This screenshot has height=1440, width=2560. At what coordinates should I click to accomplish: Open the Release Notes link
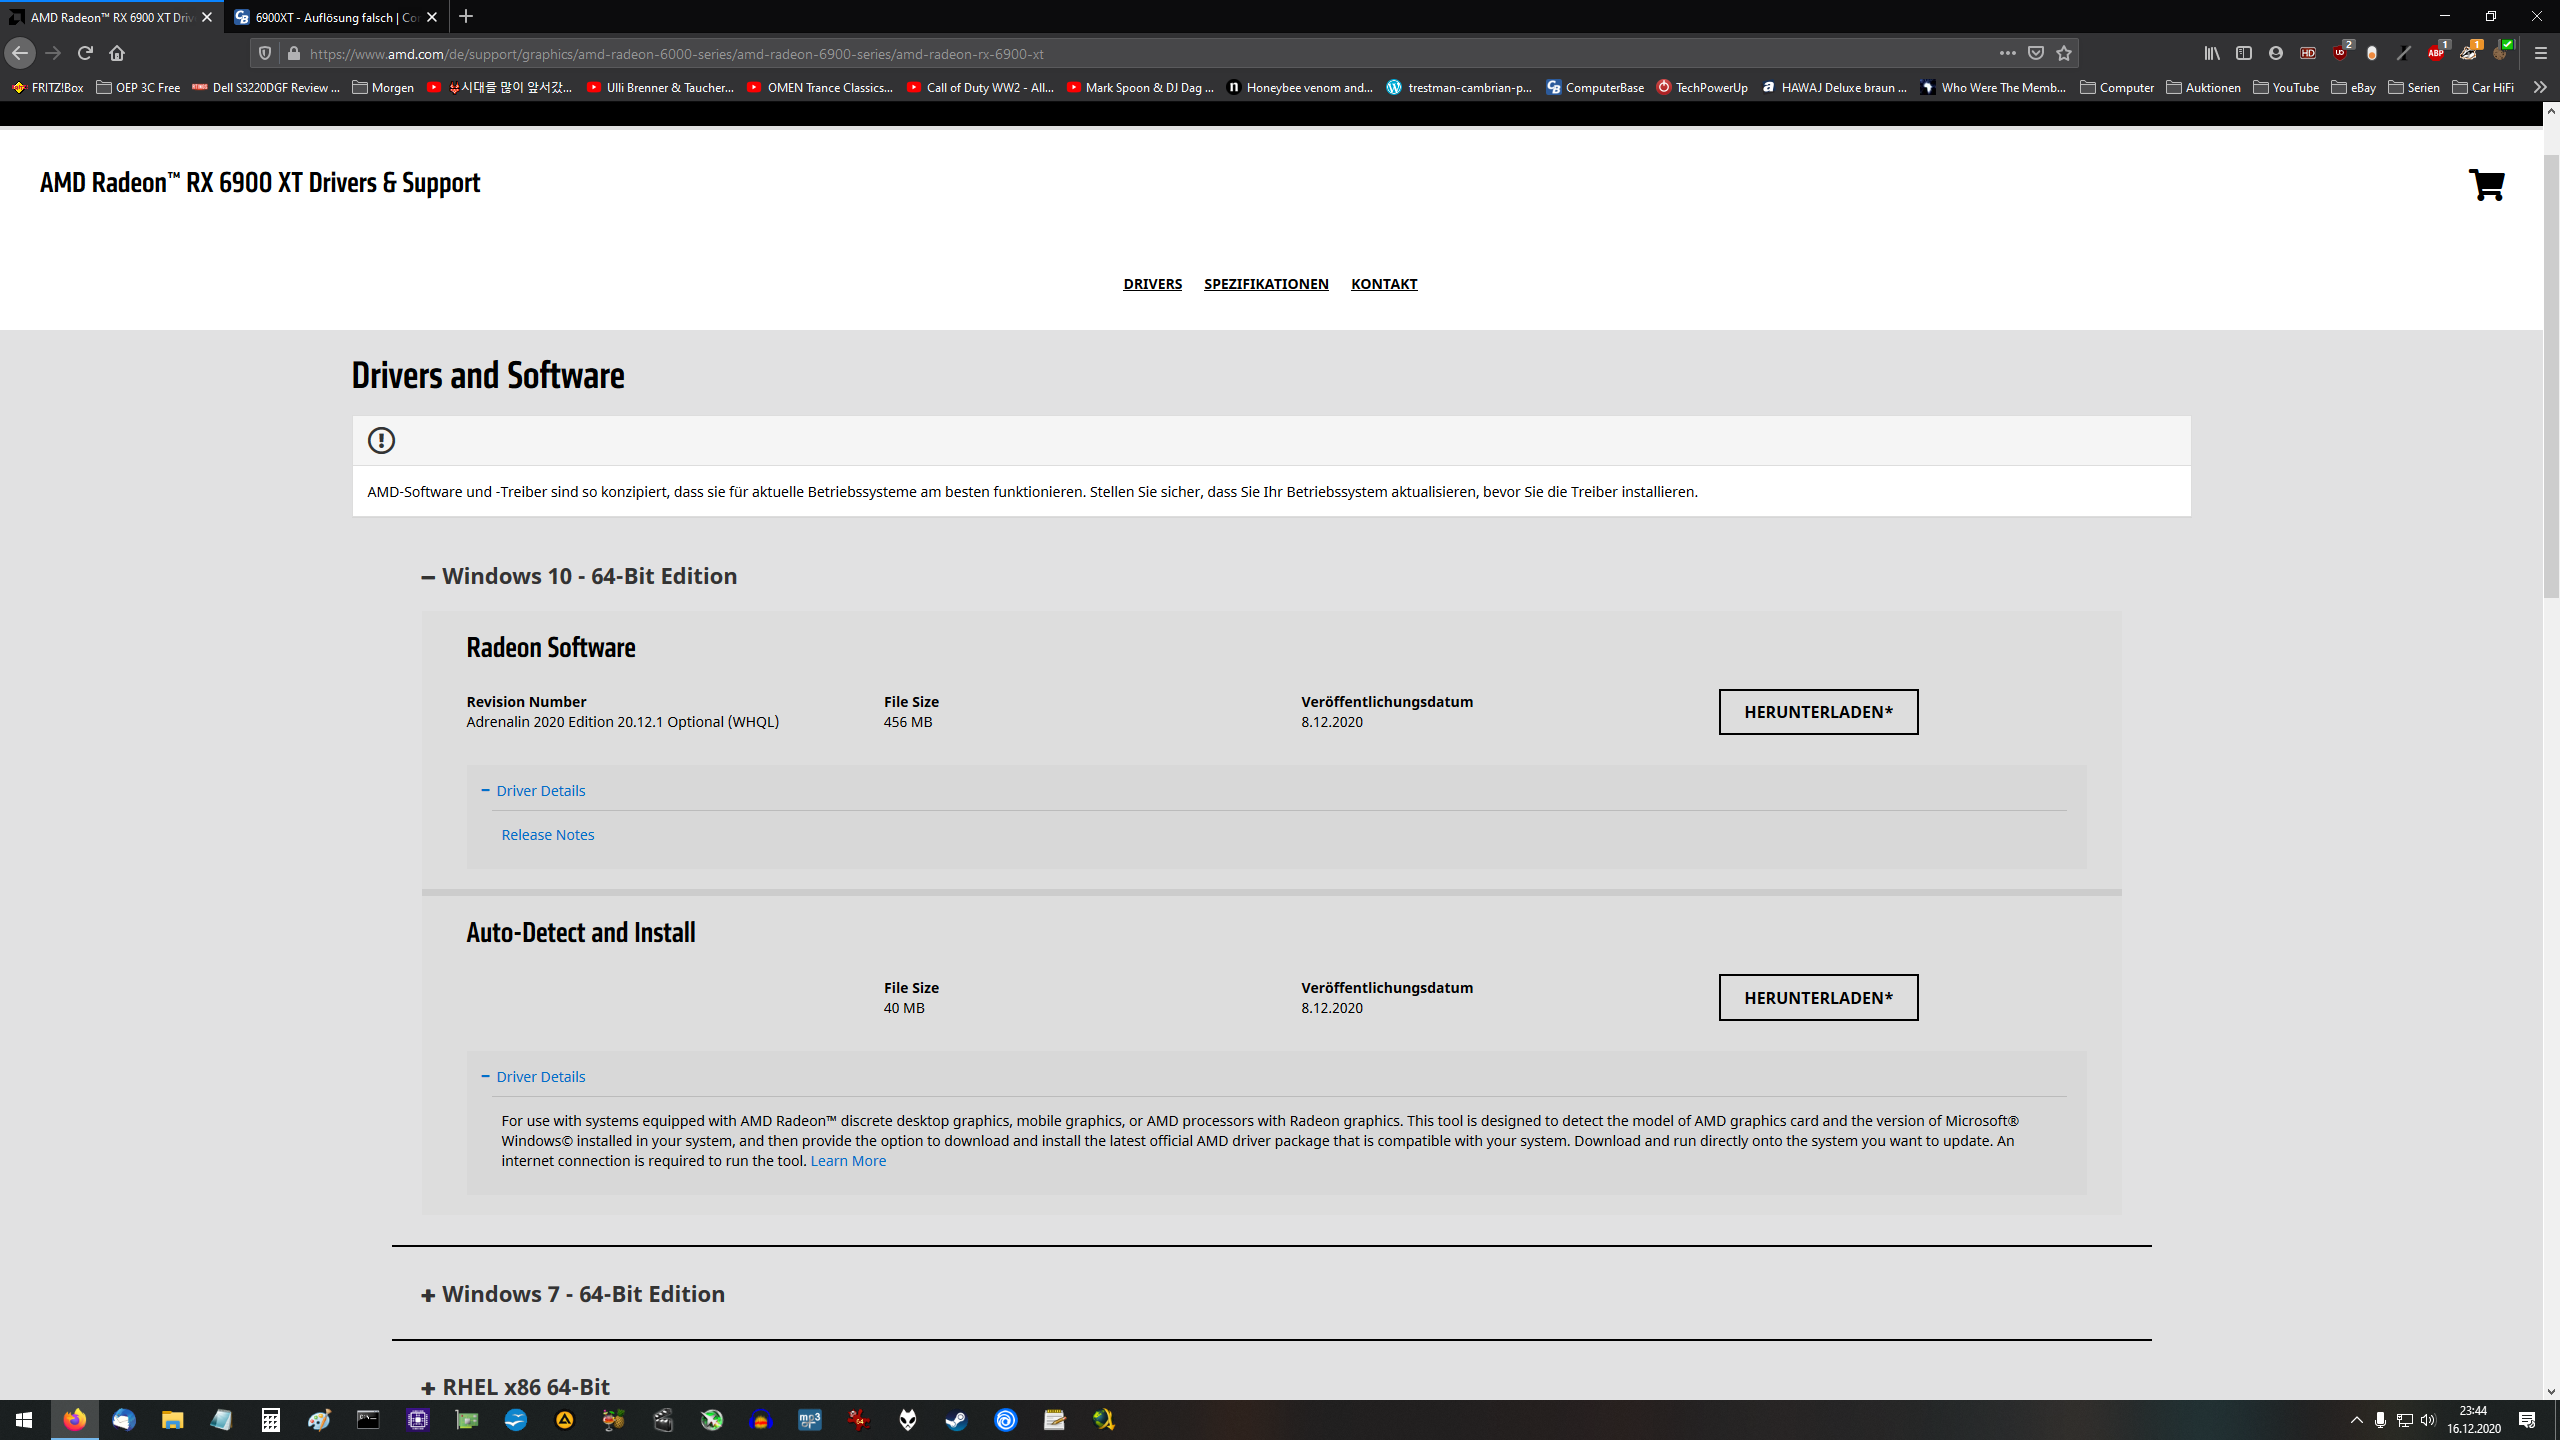pos(547,835)
